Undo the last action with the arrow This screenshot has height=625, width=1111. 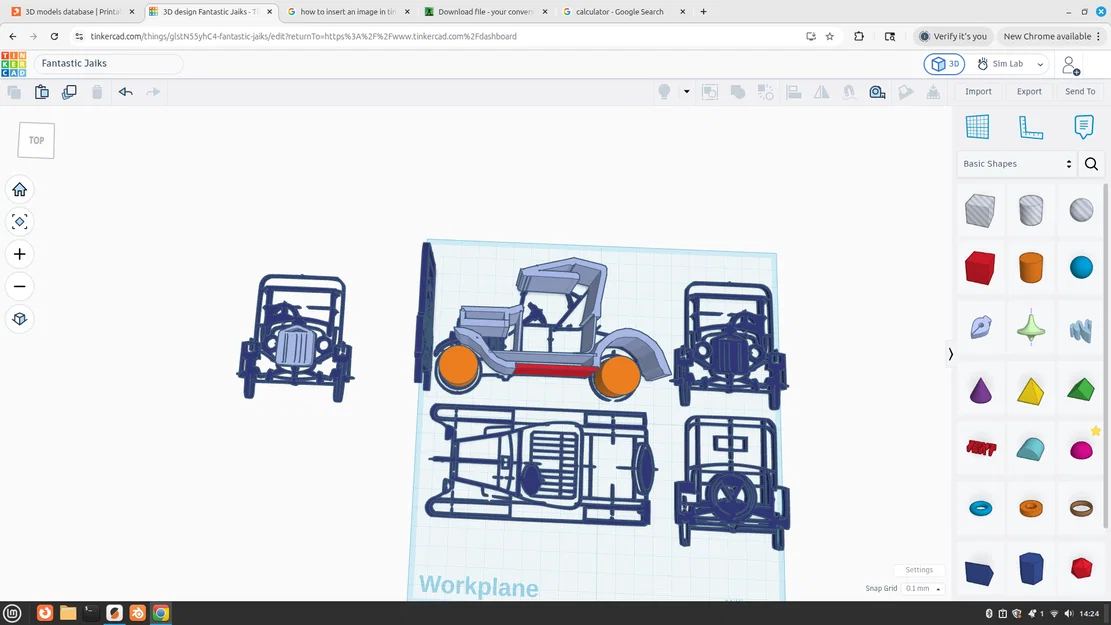coord(125,92)
